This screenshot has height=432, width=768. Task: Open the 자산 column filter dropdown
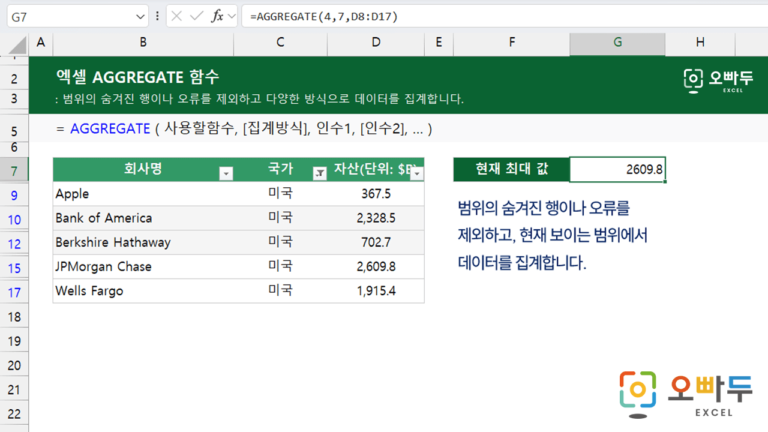pos(417,173)
